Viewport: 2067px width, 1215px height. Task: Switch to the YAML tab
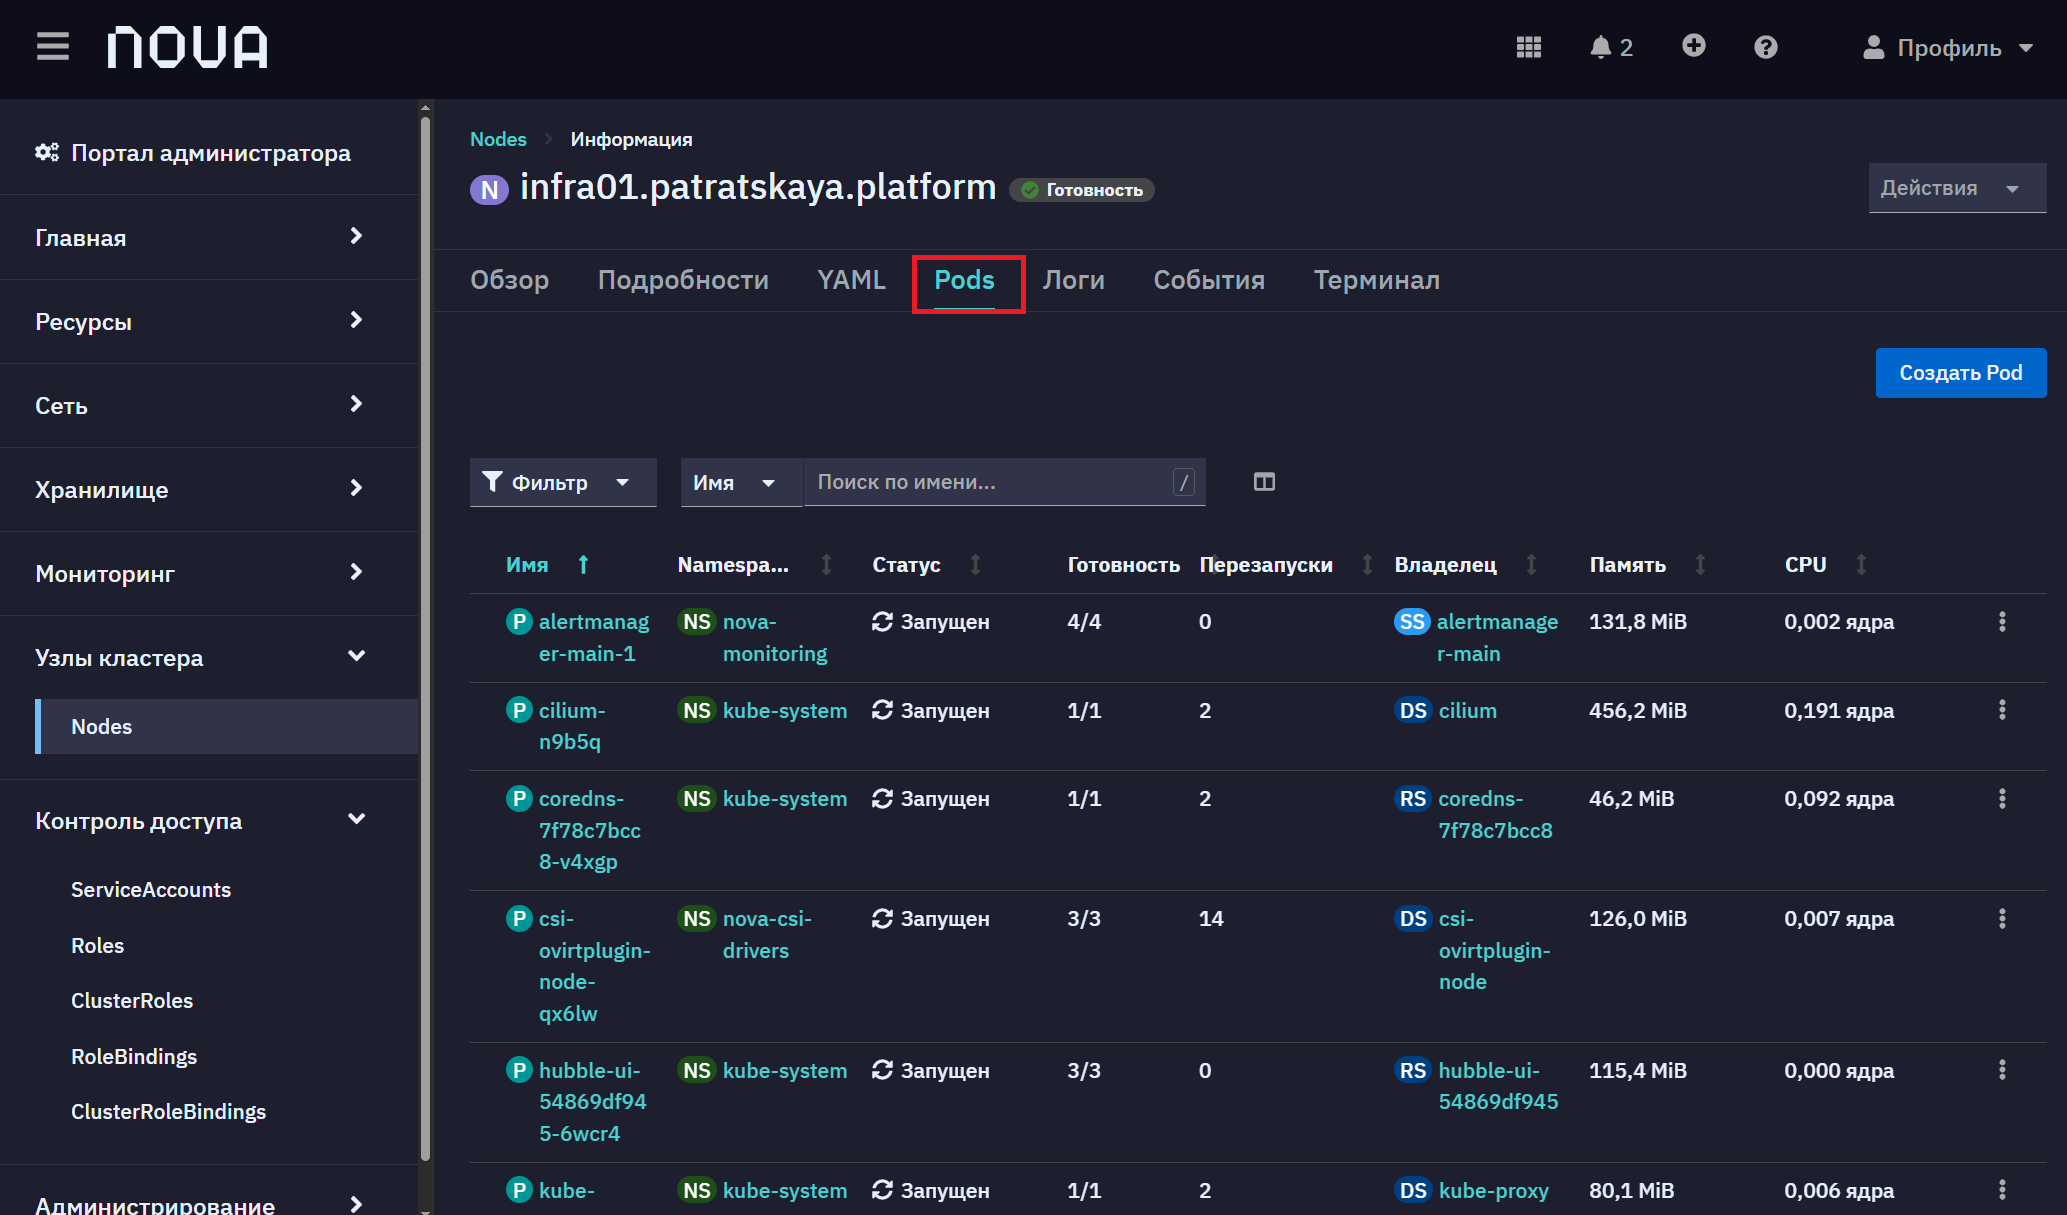851,280
